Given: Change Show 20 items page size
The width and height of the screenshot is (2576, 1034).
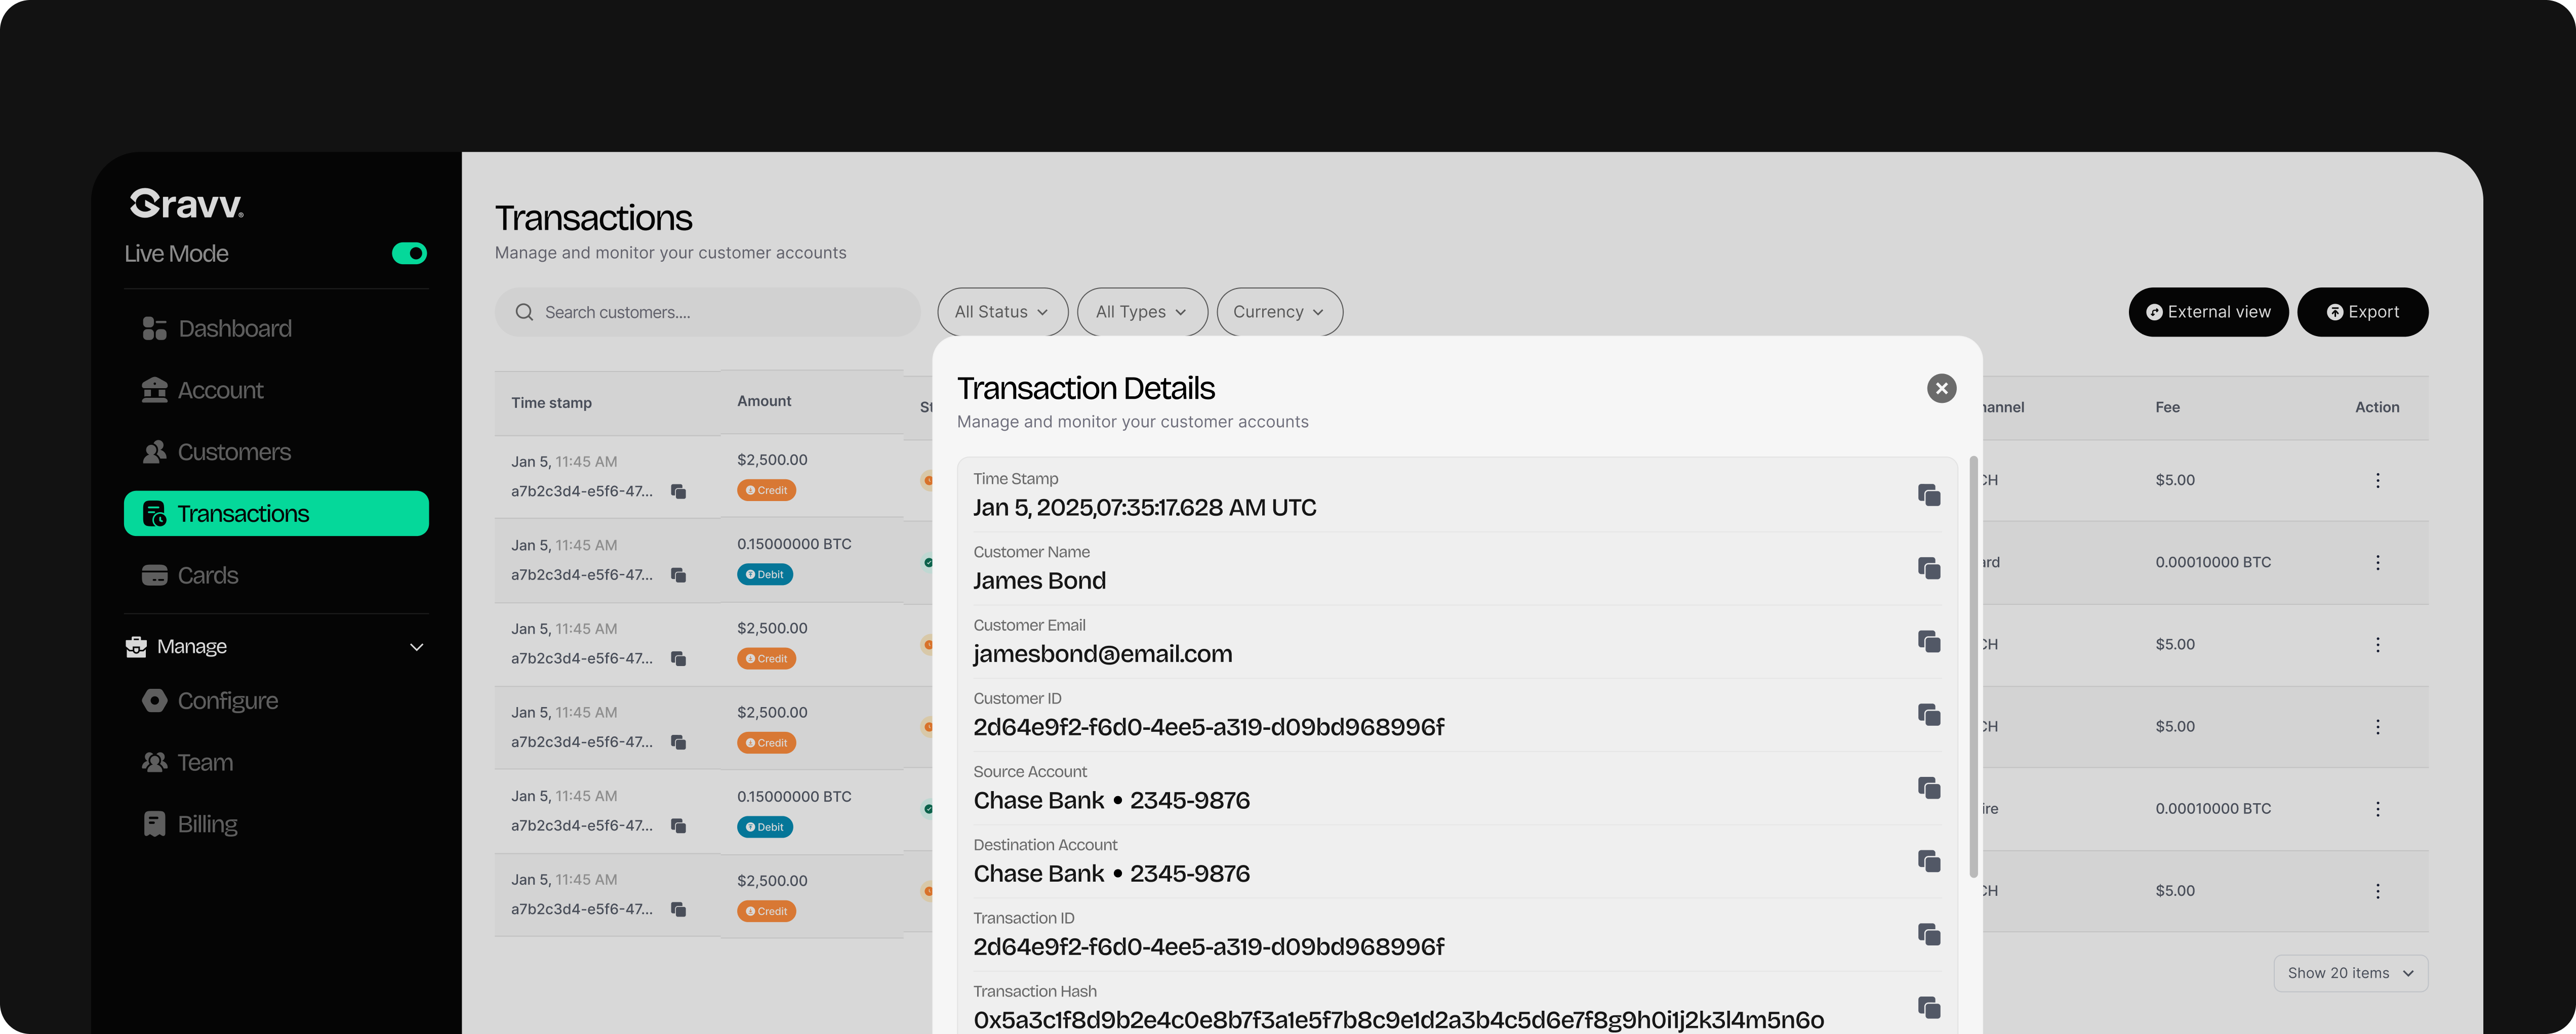Looking at the screenshot, I should [x=2350, y=973].
